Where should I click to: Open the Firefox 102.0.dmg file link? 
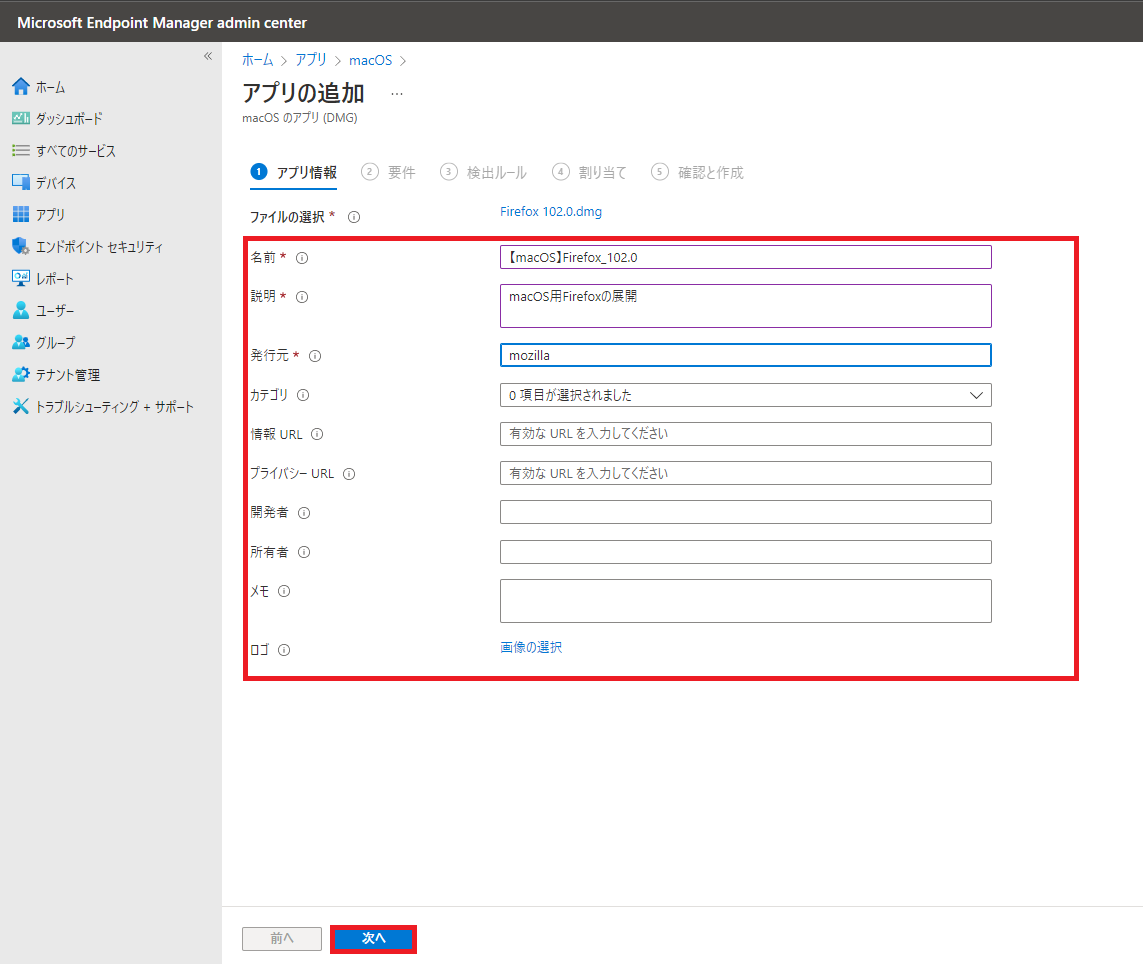point(551,211)
